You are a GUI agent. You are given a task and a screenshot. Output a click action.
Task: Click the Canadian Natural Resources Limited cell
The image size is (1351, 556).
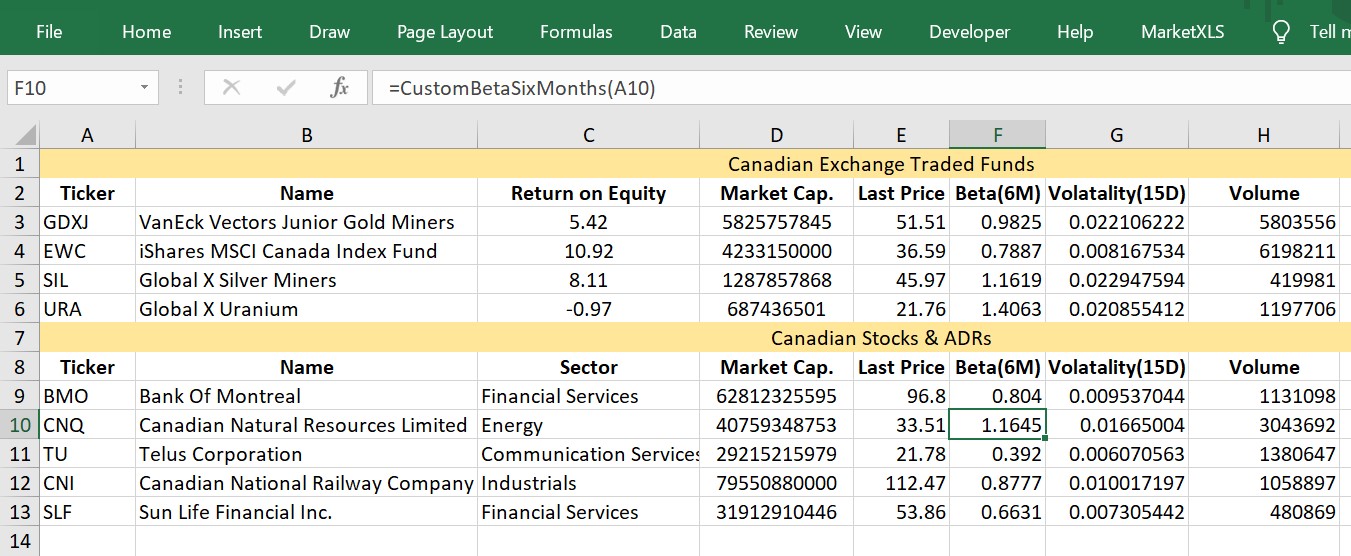pyautogui.click(x=307, y=425)
